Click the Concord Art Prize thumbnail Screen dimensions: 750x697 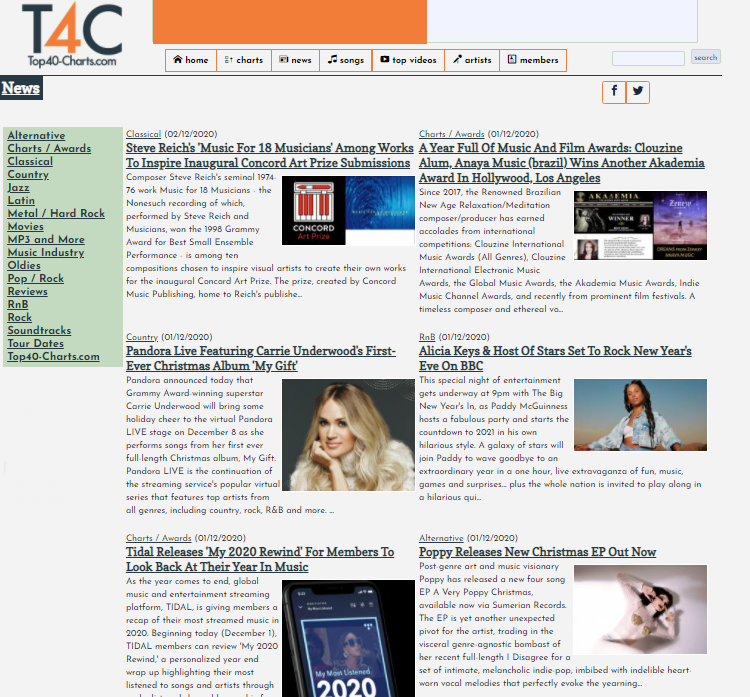point(348,210)
